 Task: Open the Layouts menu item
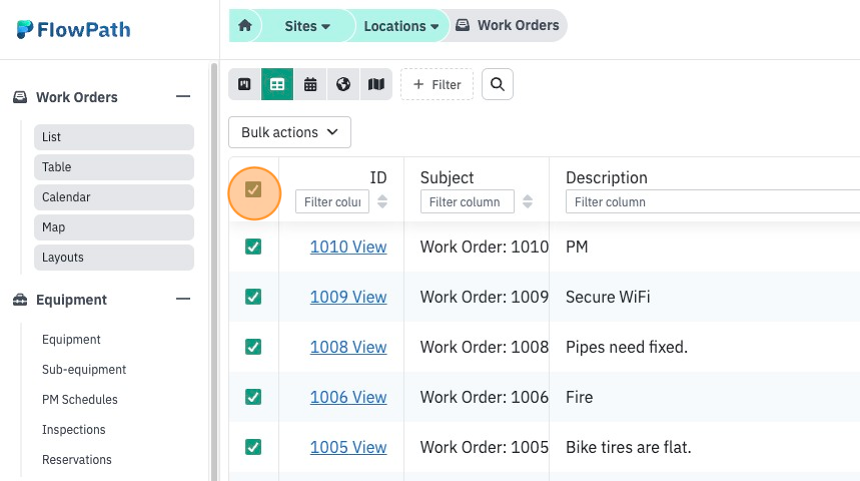click(x=114, y=257)
